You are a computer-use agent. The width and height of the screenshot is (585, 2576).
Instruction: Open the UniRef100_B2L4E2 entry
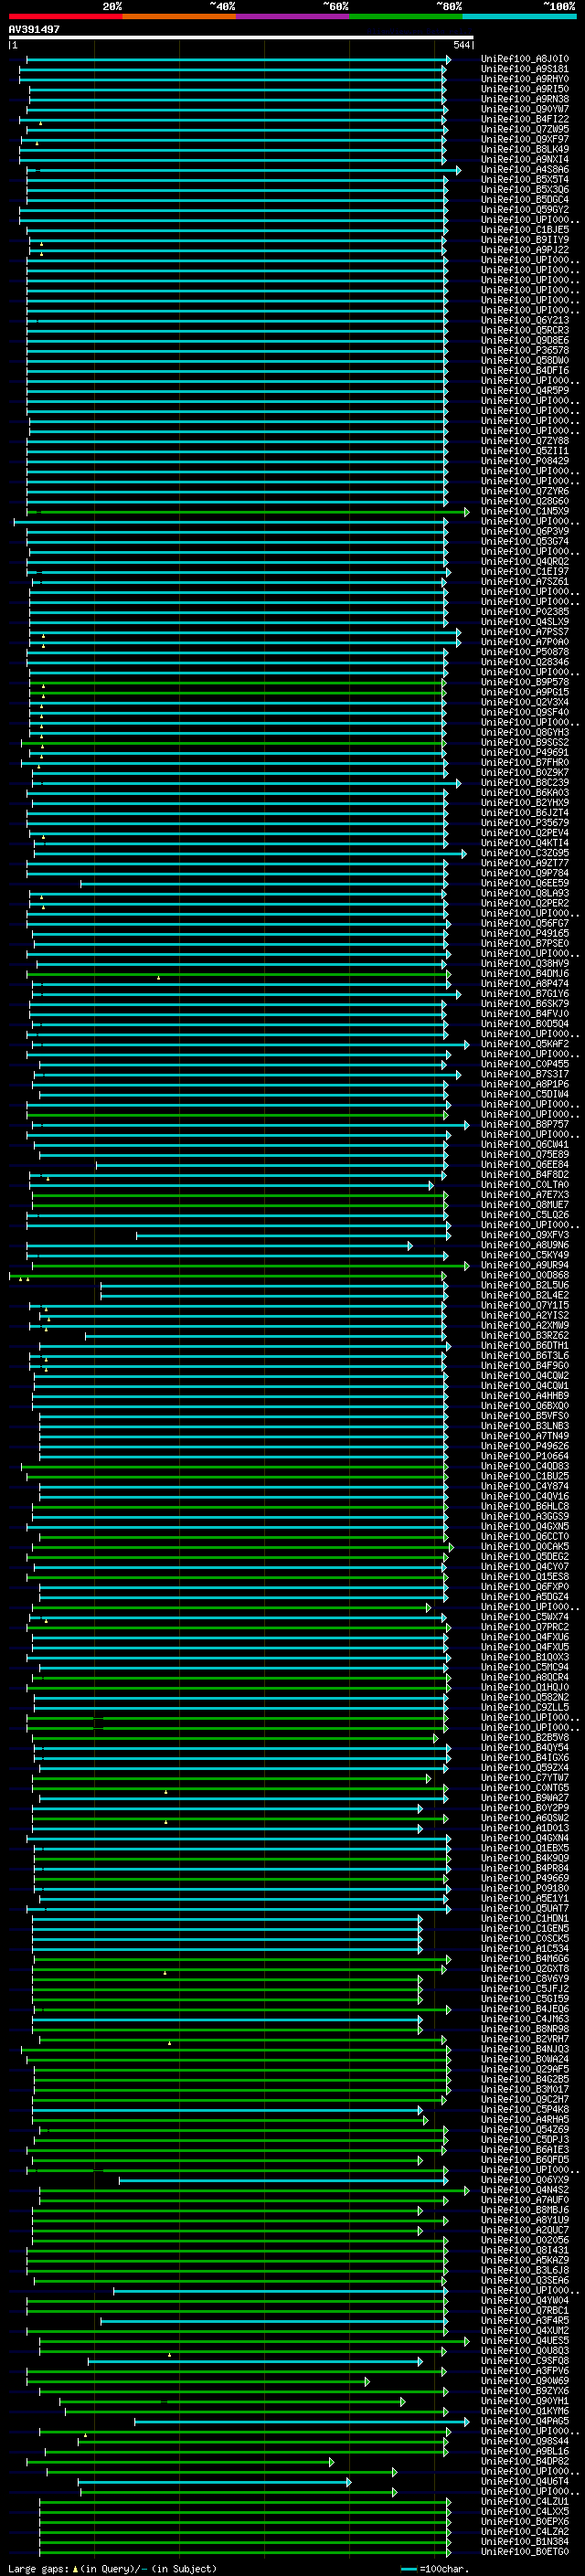[525, 1295]
